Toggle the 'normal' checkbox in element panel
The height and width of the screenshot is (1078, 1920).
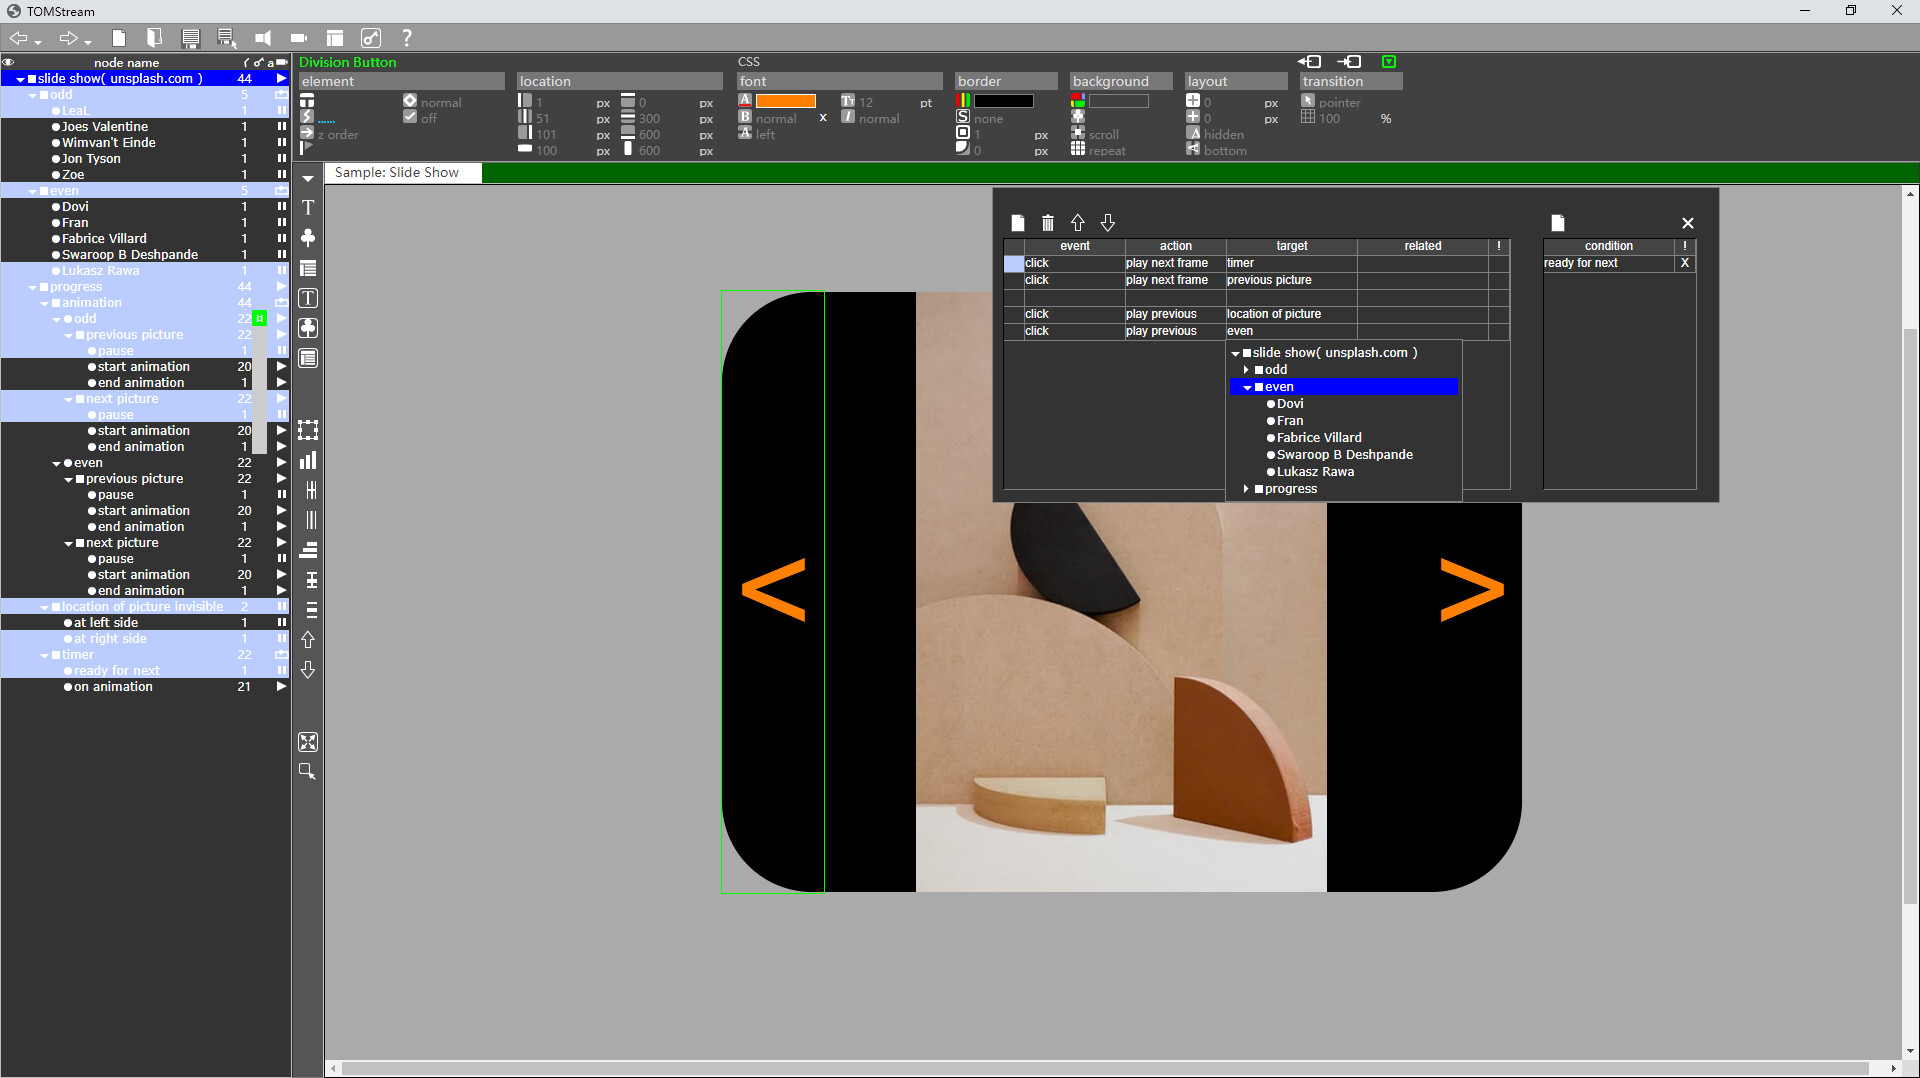pos(410,101)
